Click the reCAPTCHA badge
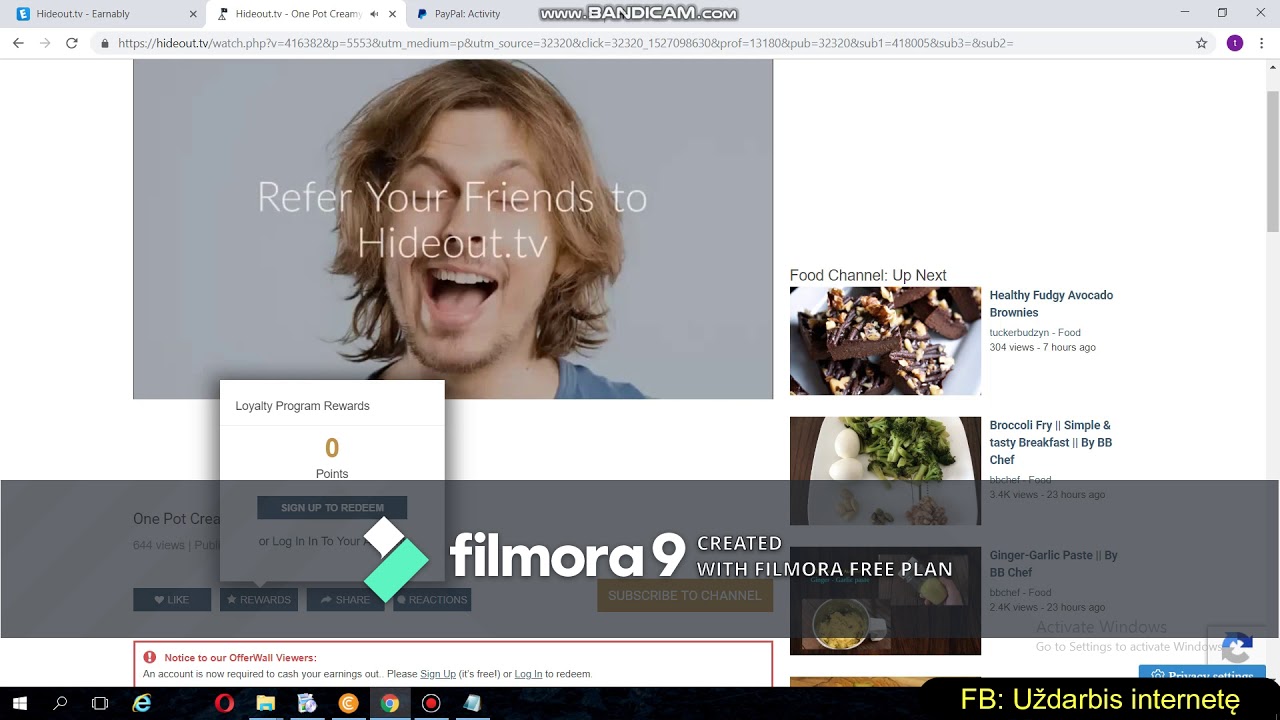This screenshot has width=1280, height=720. pos(1237,648)
